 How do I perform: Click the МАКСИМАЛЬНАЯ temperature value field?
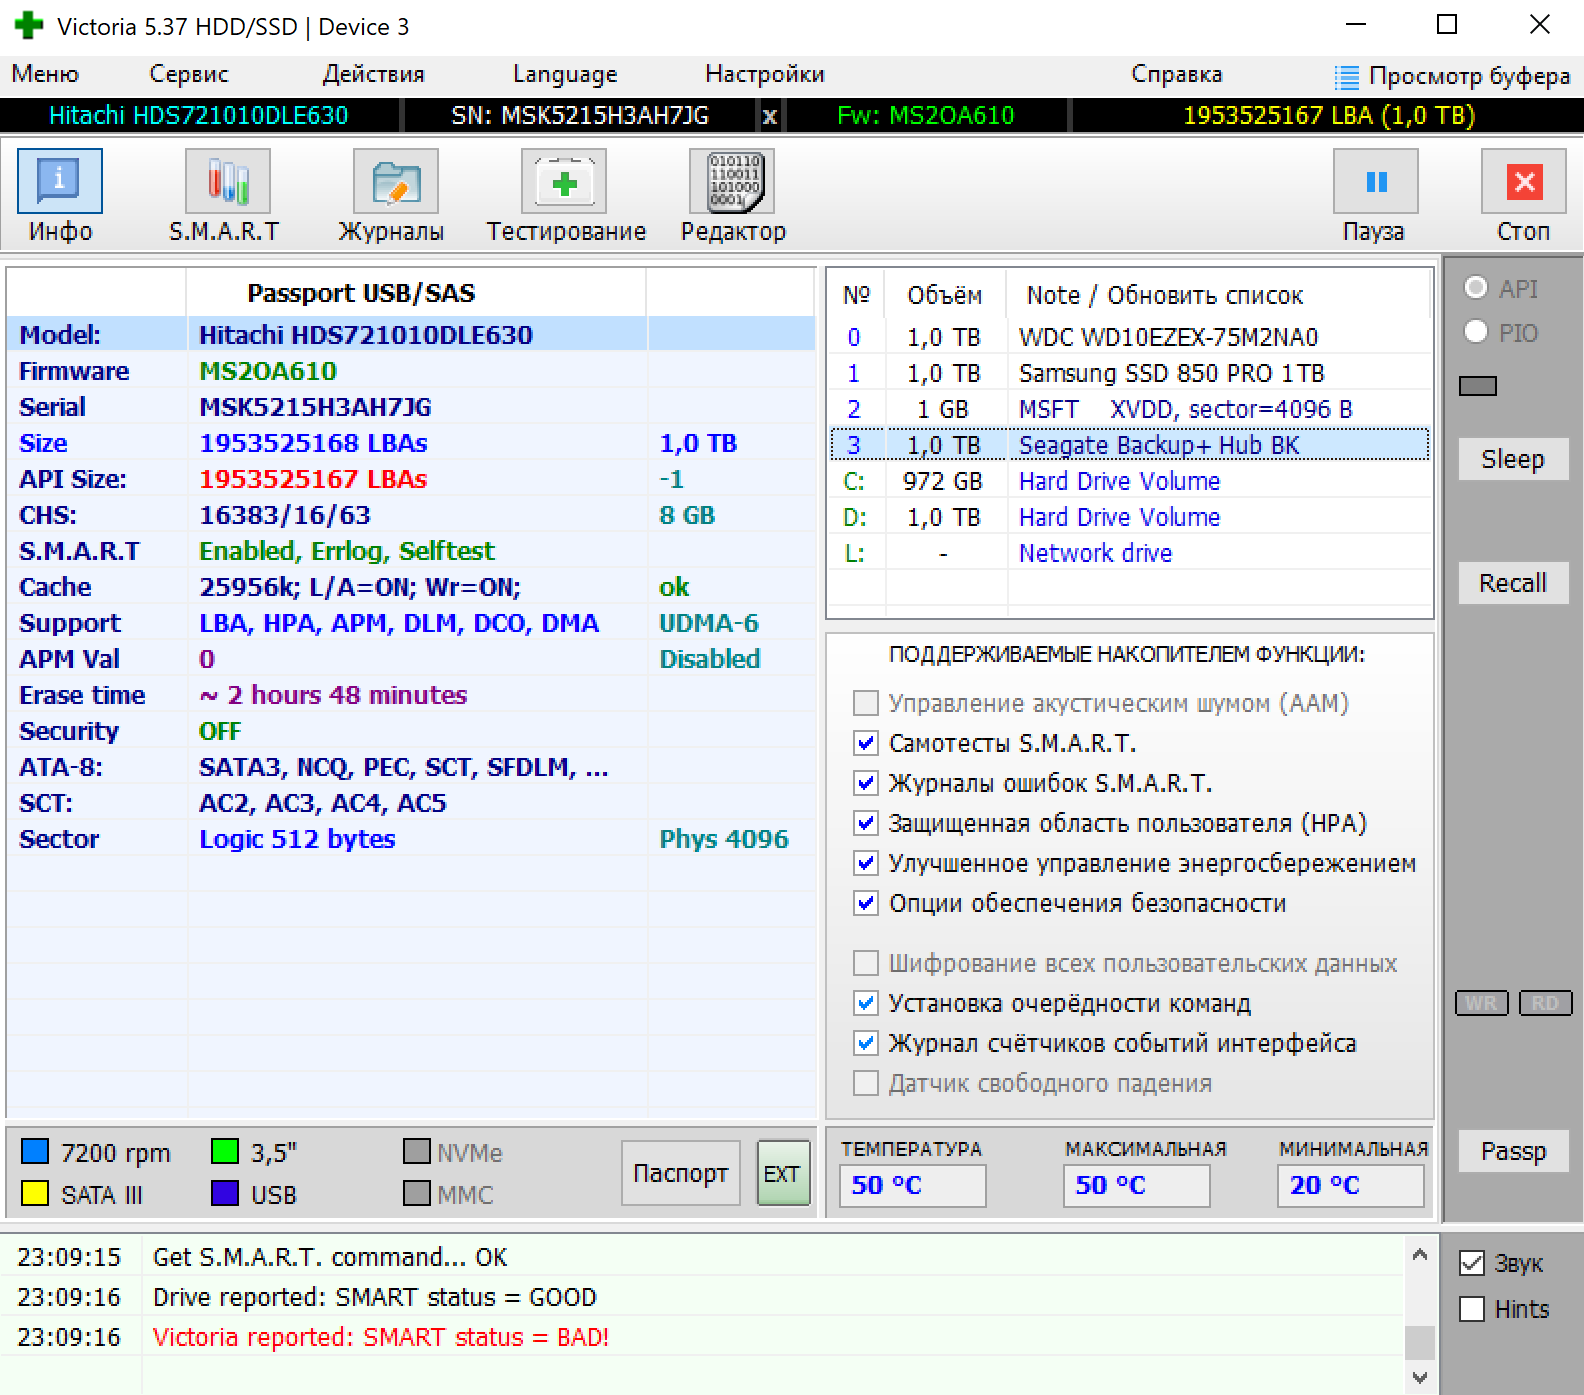pos(1136,1185)
